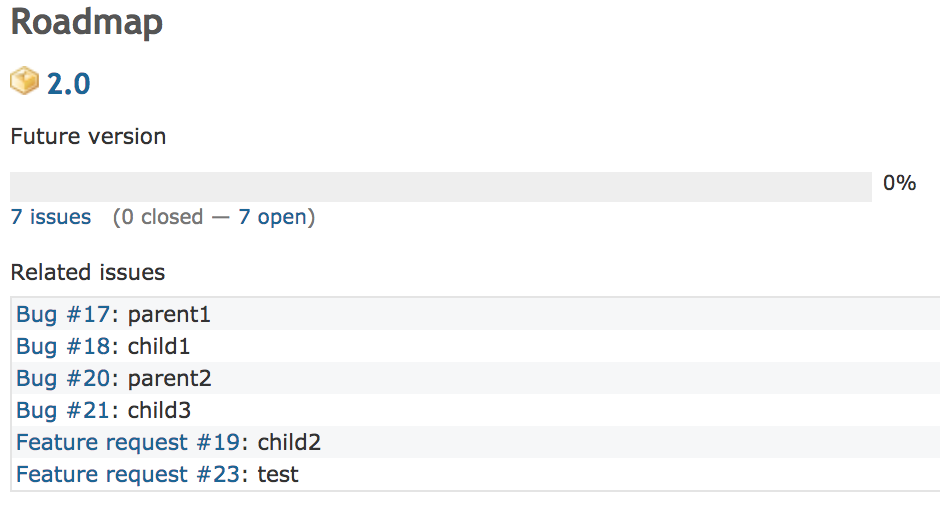The image size is (940, 510).
Task: Open Bug #20 parent2
Action: point(63,378)
